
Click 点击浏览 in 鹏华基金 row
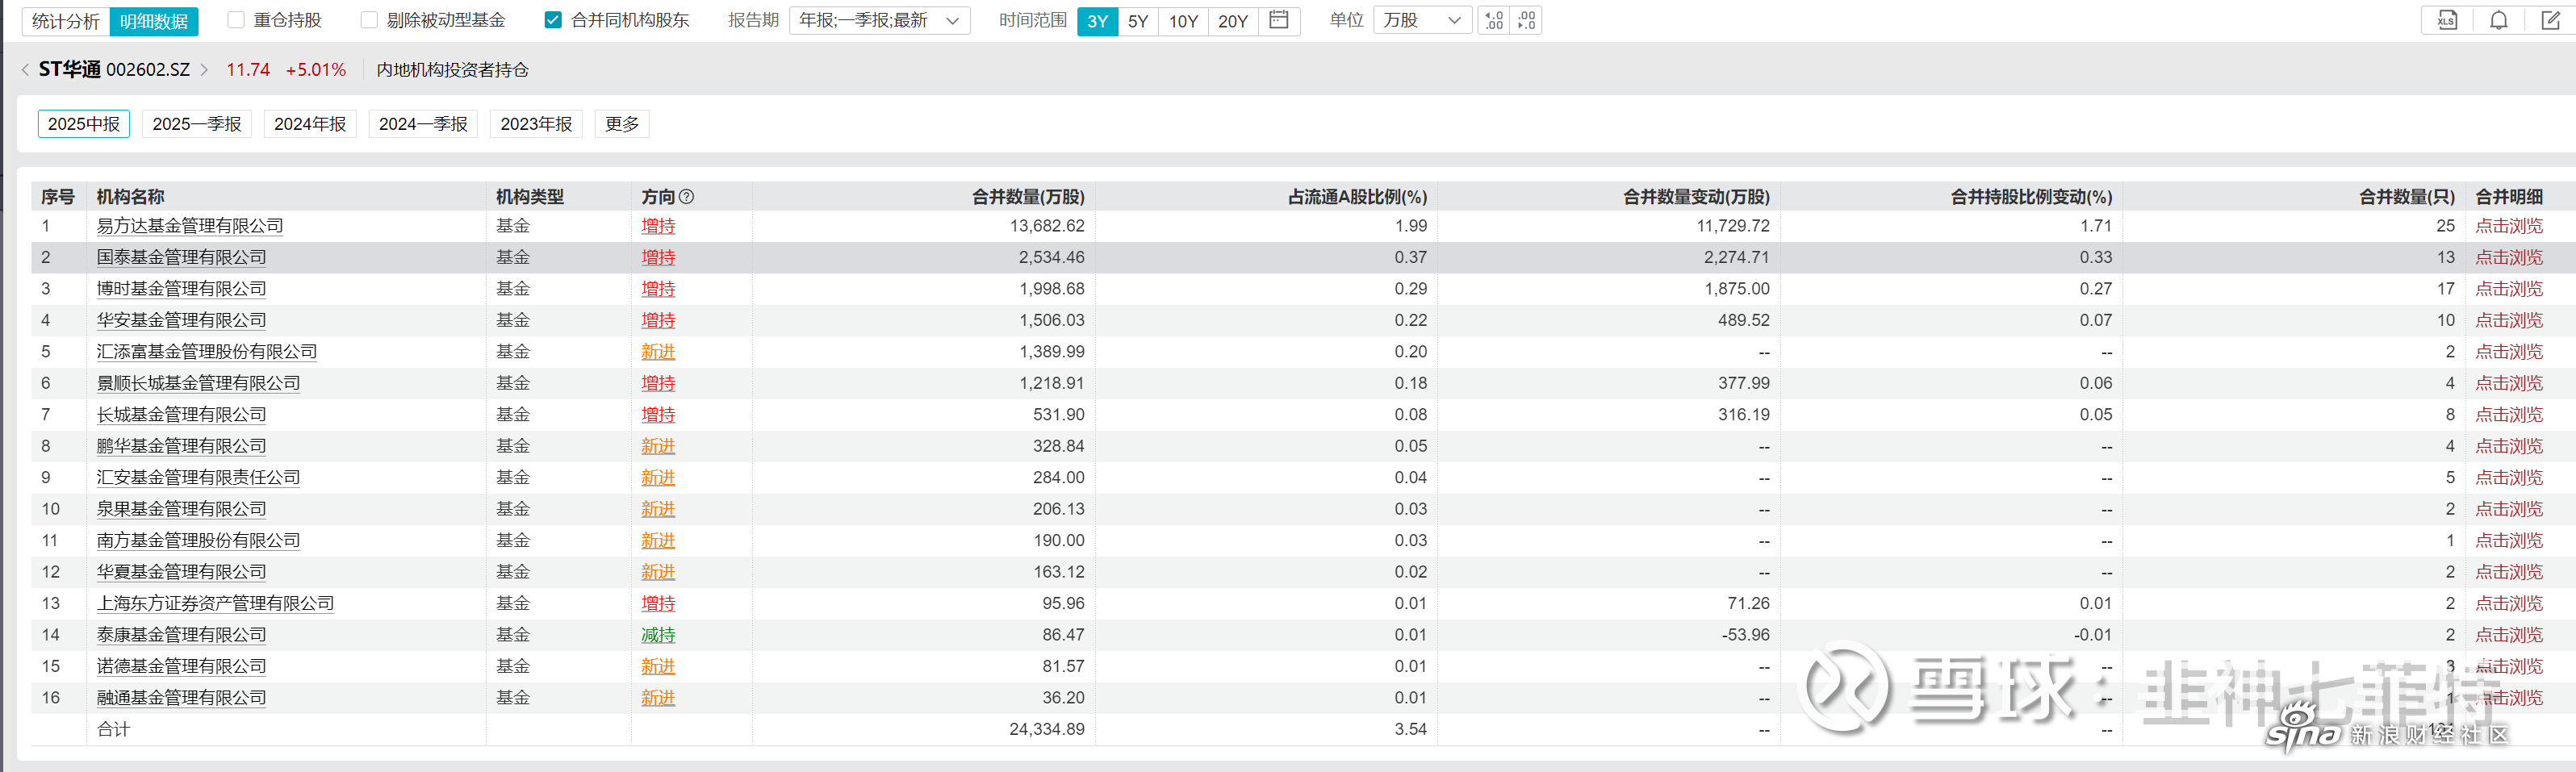click(2509, 446)
